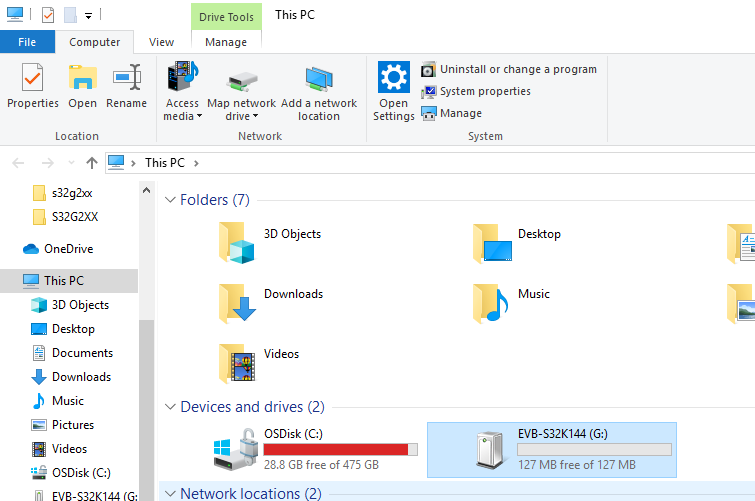755x501 pixels.
Task: Select Pictures in navigation pane
Action: [63, 425]
